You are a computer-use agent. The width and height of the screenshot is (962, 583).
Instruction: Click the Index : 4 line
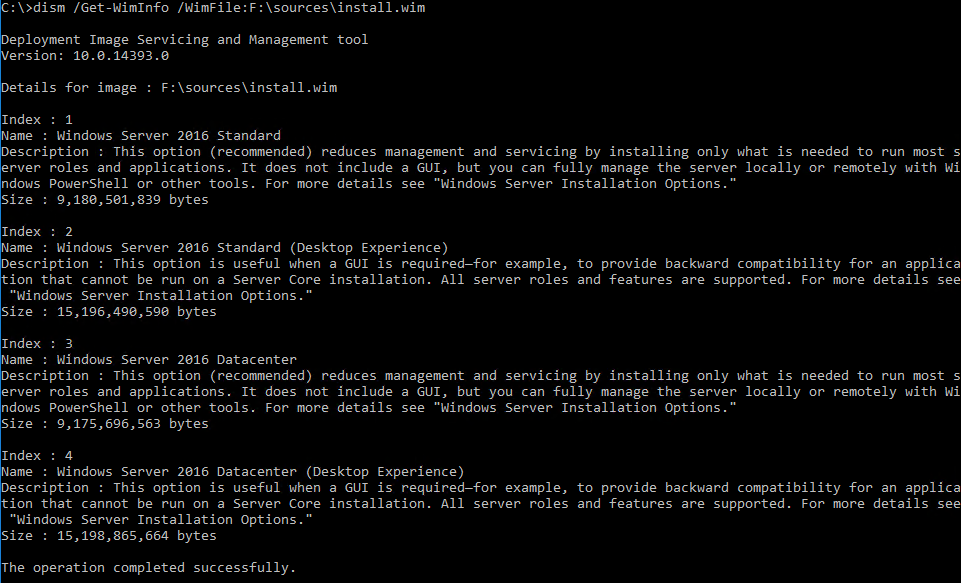point(37,456)
